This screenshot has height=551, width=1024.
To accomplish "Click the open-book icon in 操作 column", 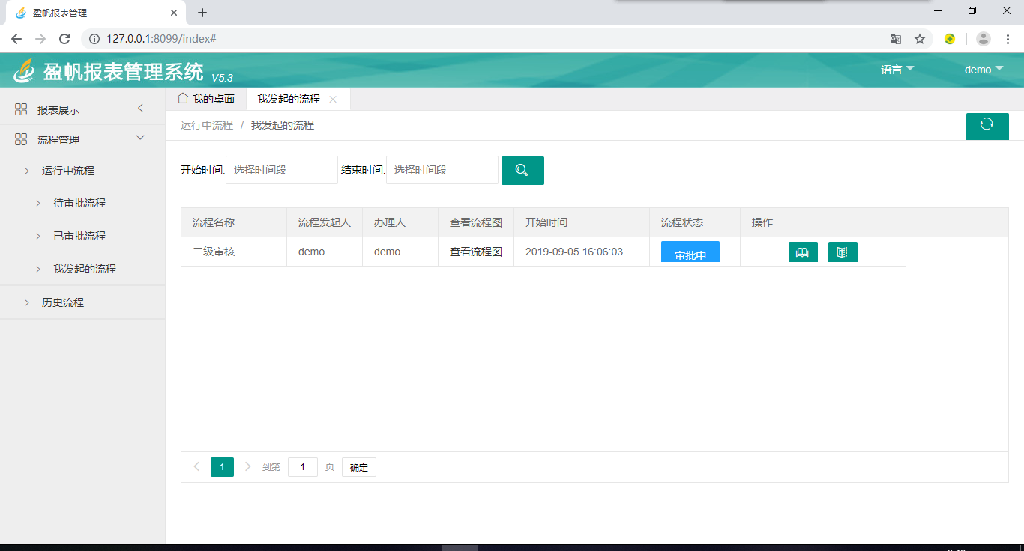I will 803,253.
